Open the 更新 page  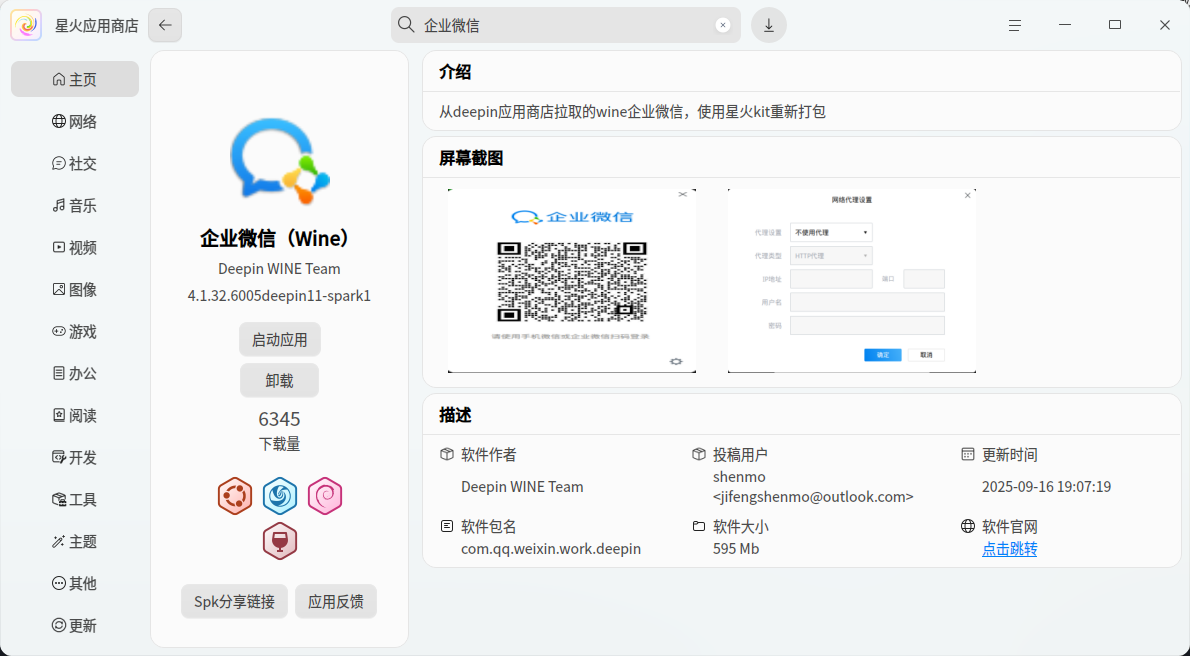(x=74, y=626)
